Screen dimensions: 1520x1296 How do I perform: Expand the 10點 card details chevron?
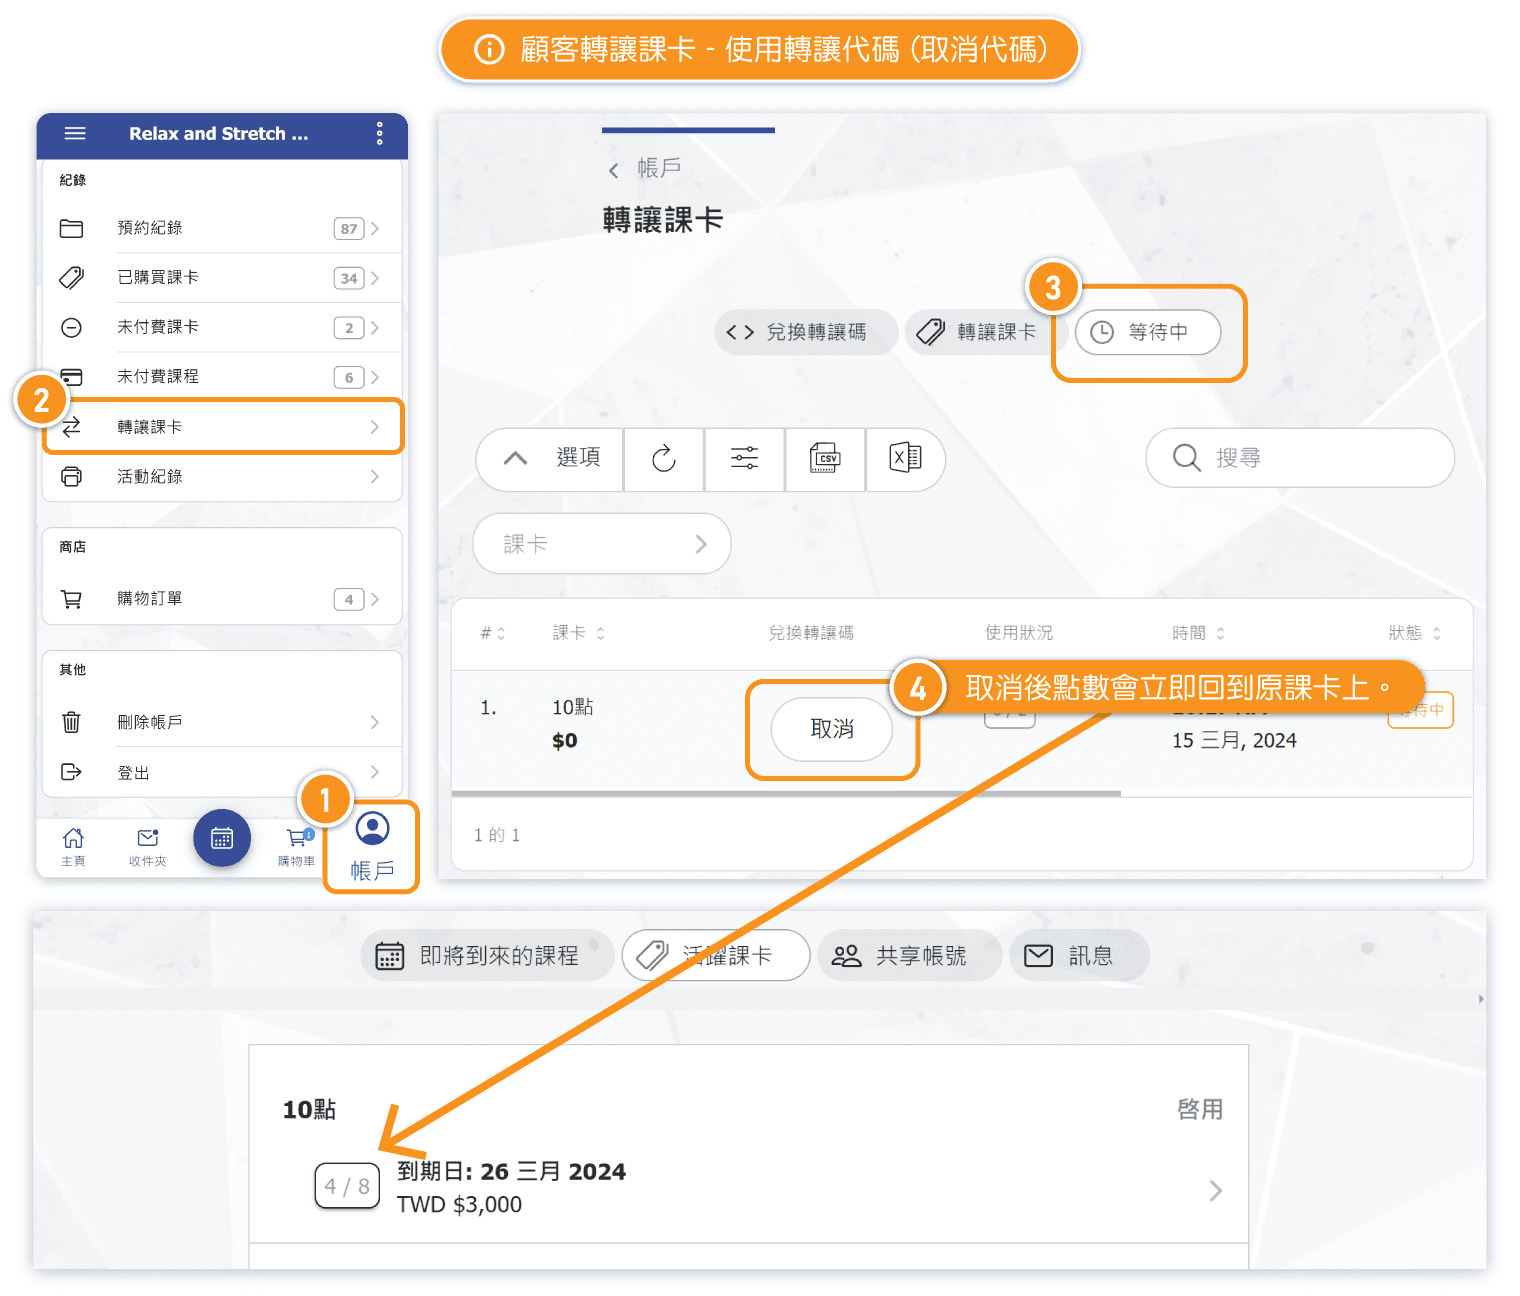point(1215,1190)
